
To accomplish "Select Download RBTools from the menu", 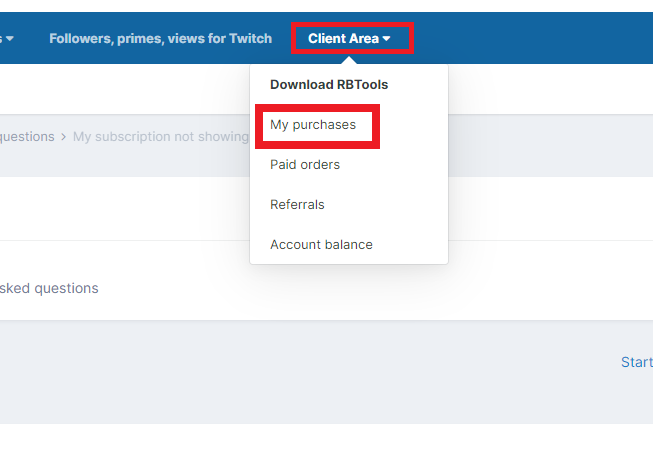I will point(329,85).
